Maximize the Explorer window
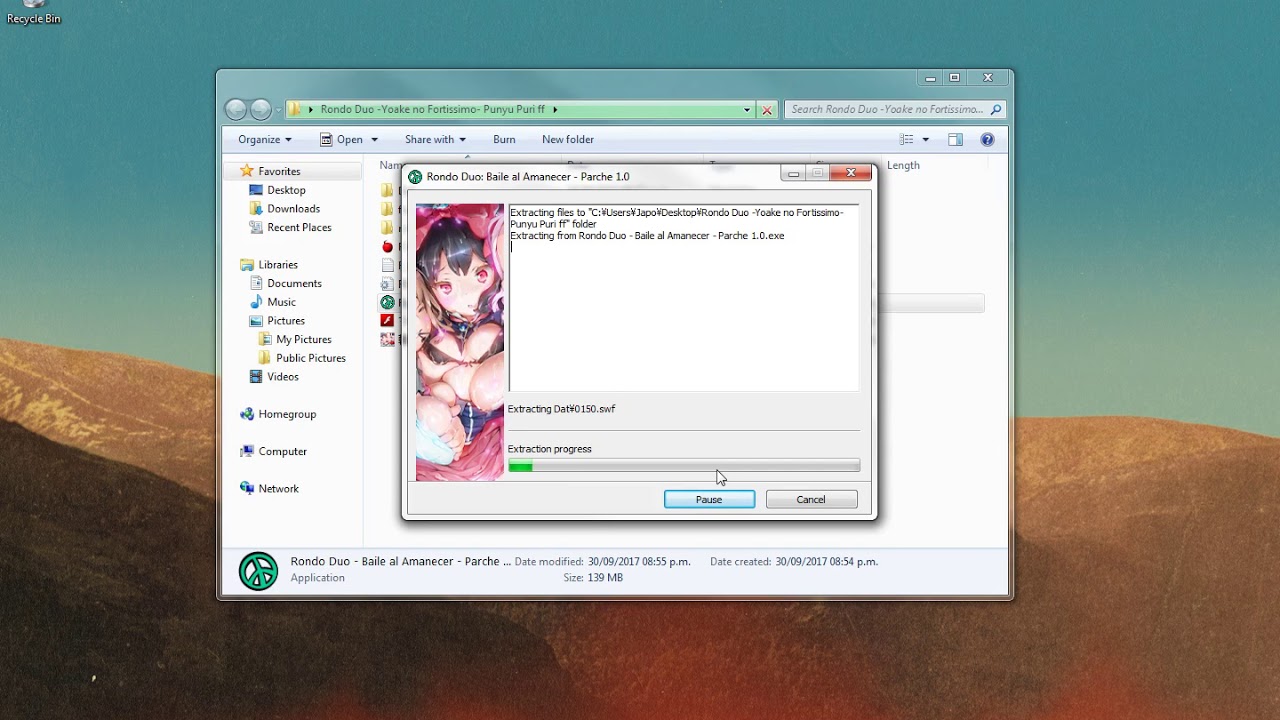1280x720 pixels. pyautogui.click(x=955, y=78)
